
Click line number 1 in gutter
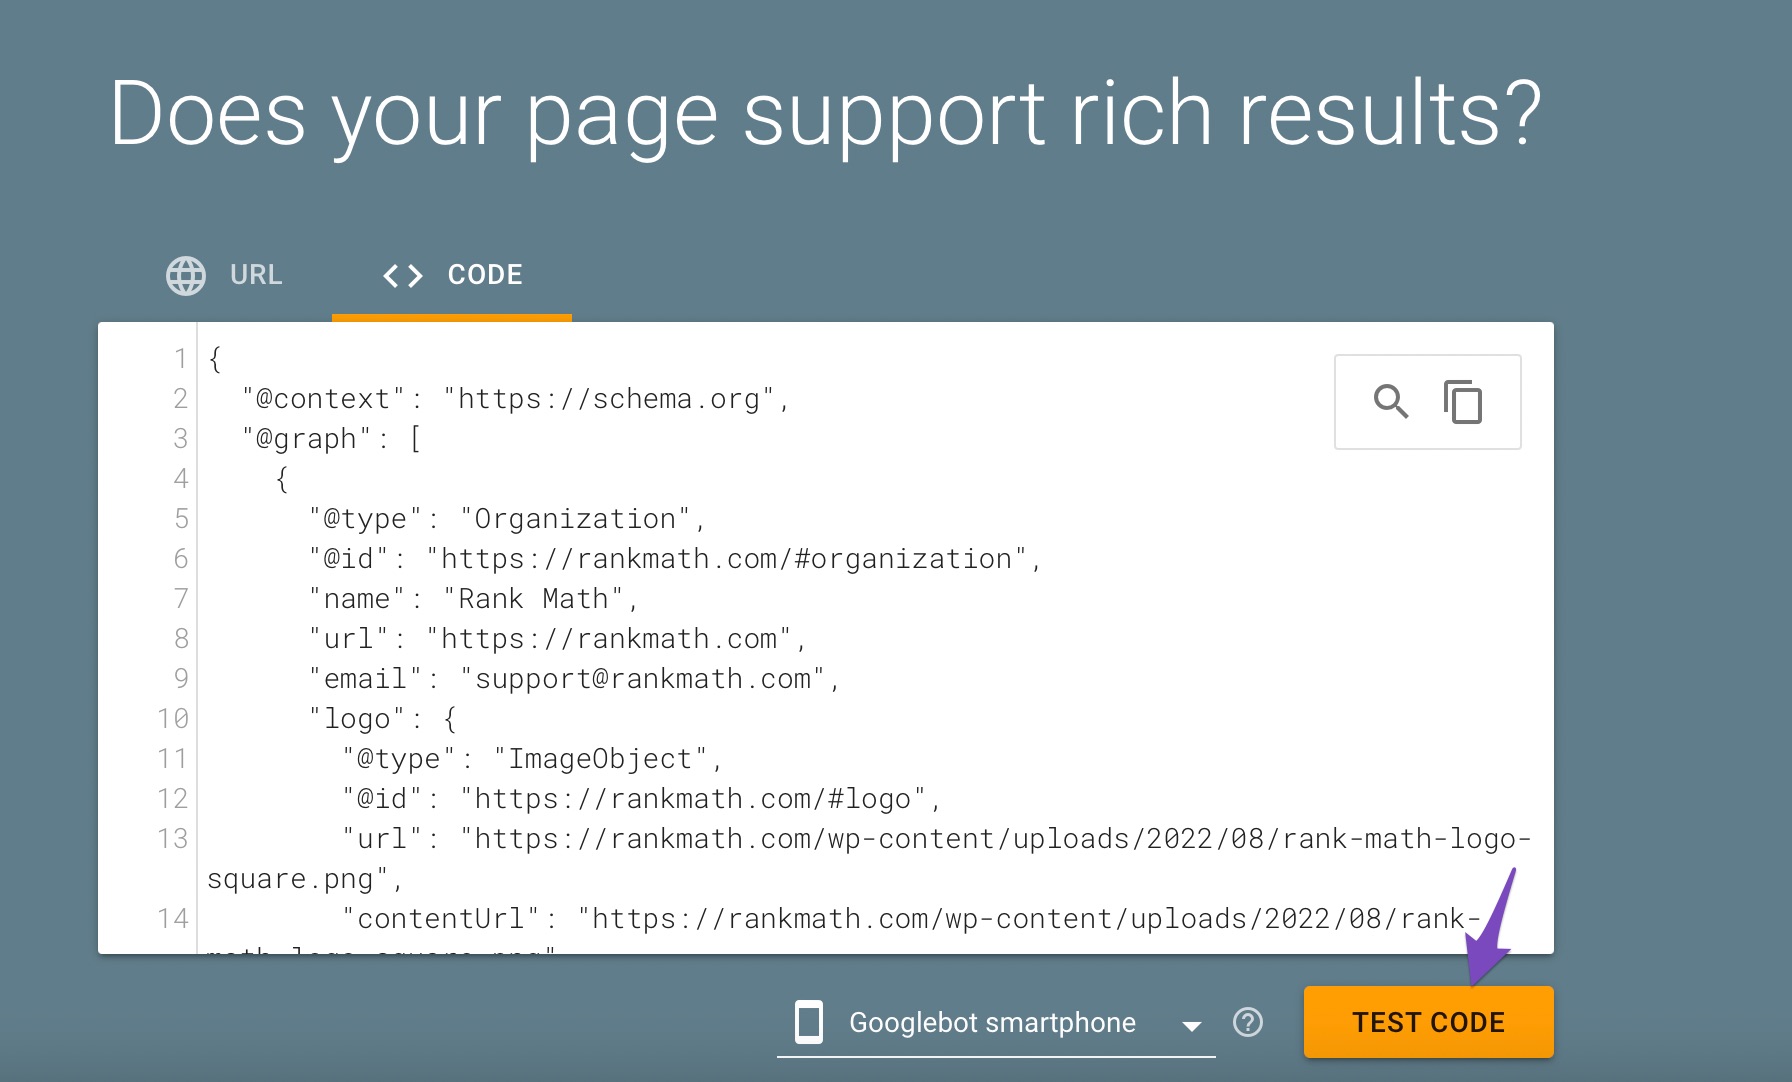point(180,358)
